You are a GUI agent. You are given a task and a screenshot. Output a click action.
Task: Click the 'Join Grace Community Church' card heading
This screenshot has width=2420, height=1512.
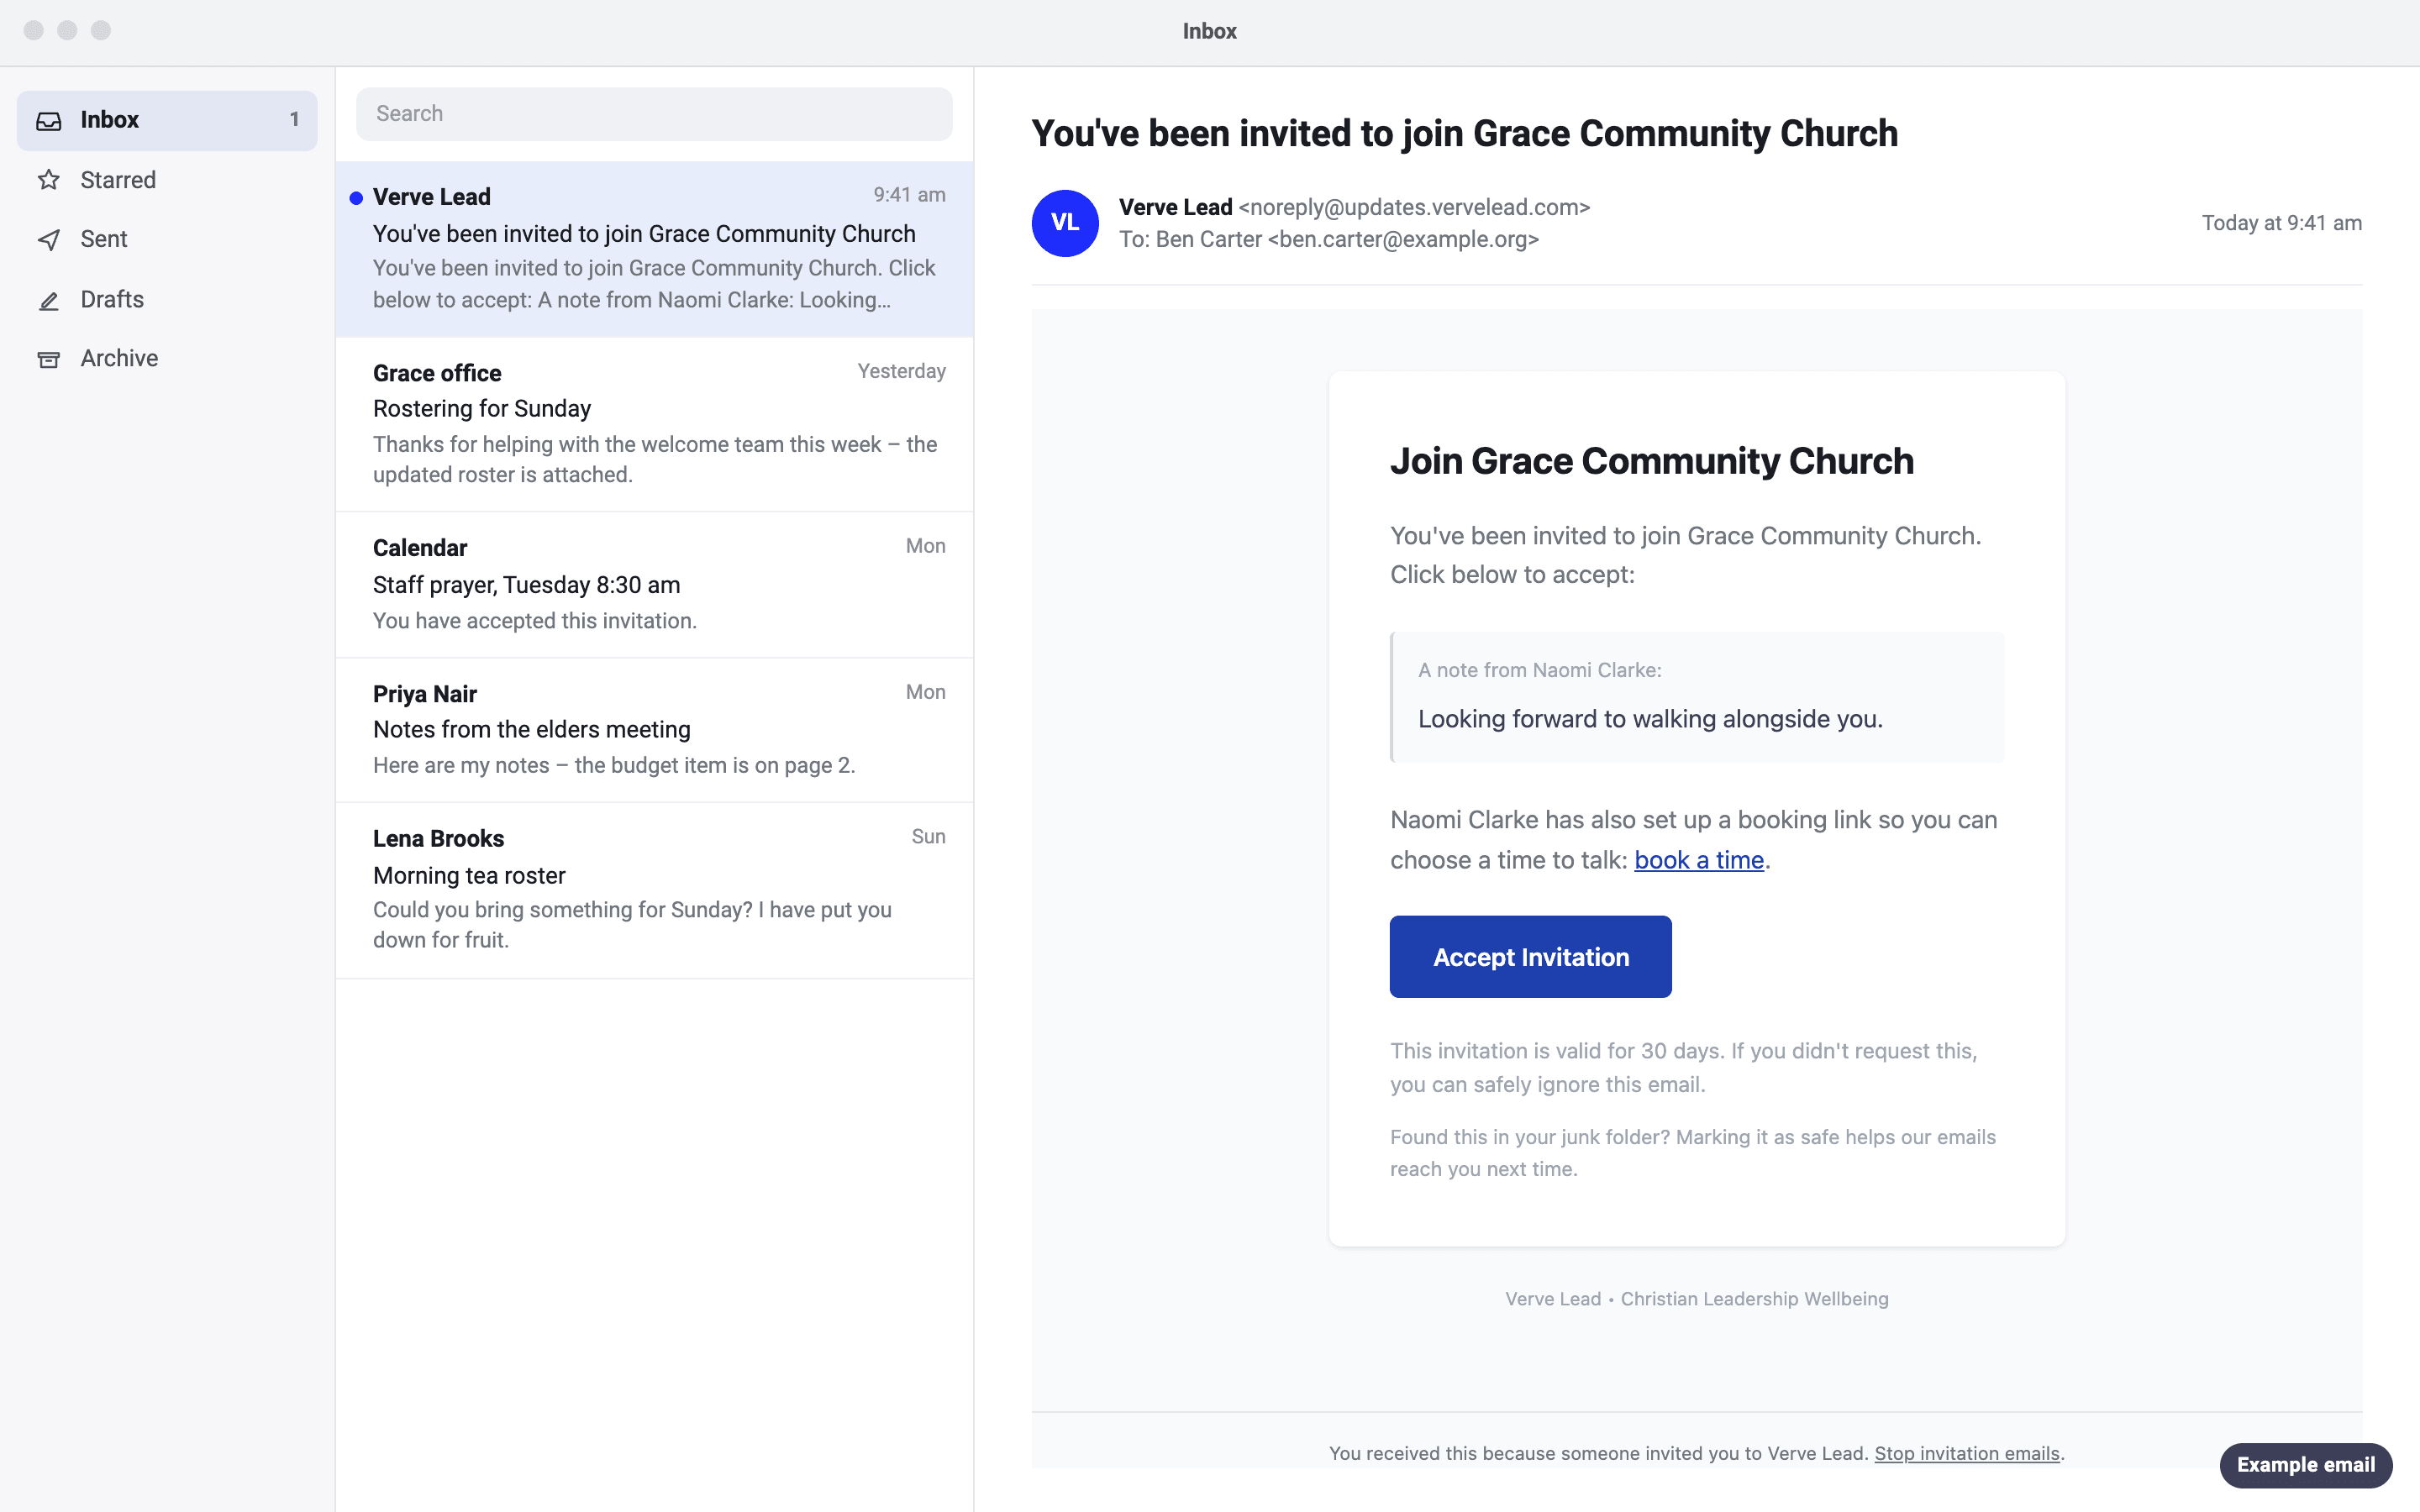[1652, 461]
